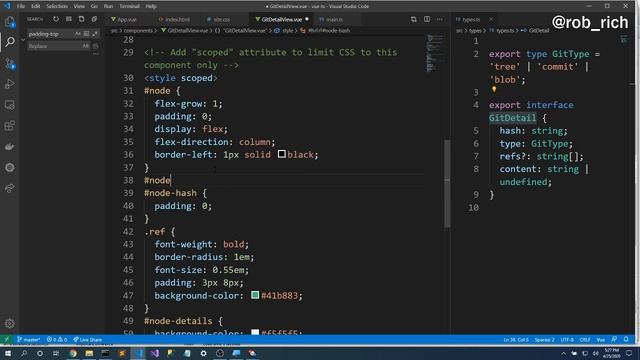Screen dimensions: 640x360
Task: Click the Replace All icon beside Replace field
Action: (x=96, y=46)
